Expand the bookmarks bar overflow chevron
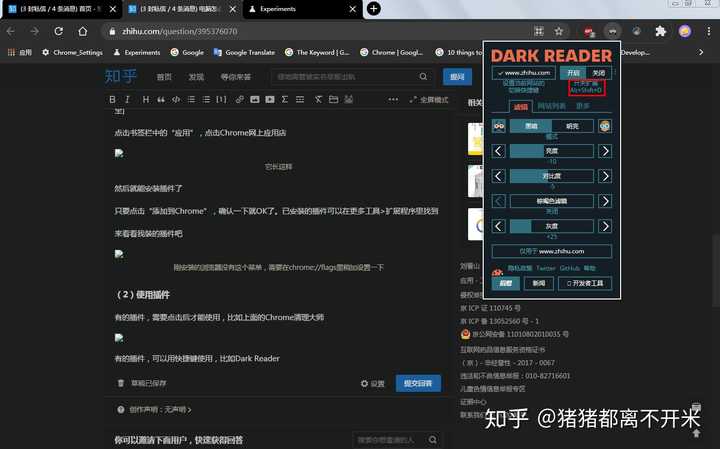Viewport: 720px width, 449px height. click(701, 52)
